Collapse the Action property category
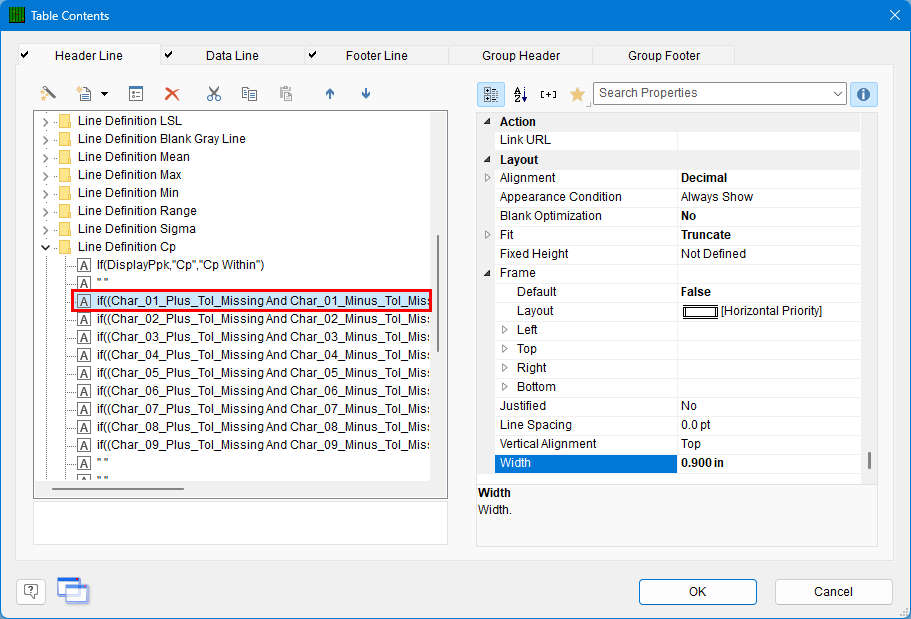The image size is (911, 619). pos(487,121)
